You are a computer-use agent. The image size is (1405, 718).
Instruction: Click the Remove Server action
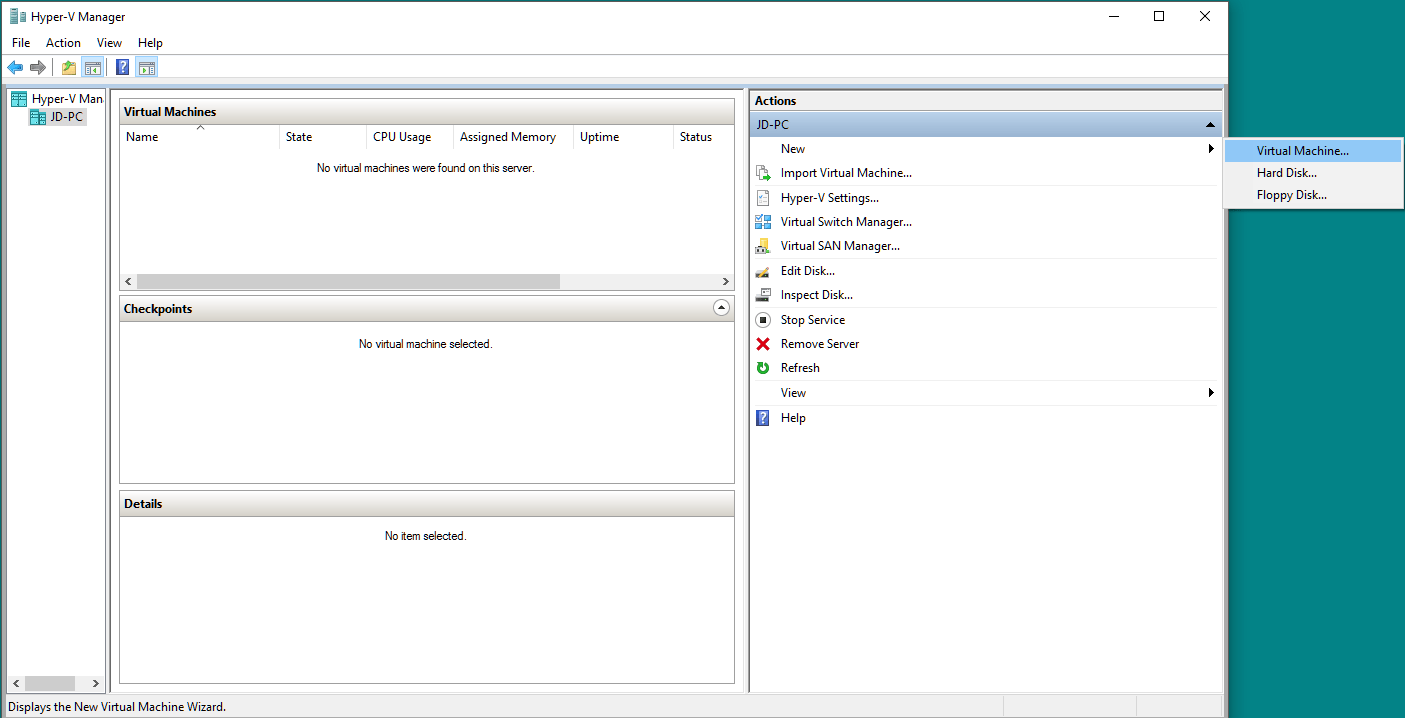pyautogui.click(x=820, y=344)
